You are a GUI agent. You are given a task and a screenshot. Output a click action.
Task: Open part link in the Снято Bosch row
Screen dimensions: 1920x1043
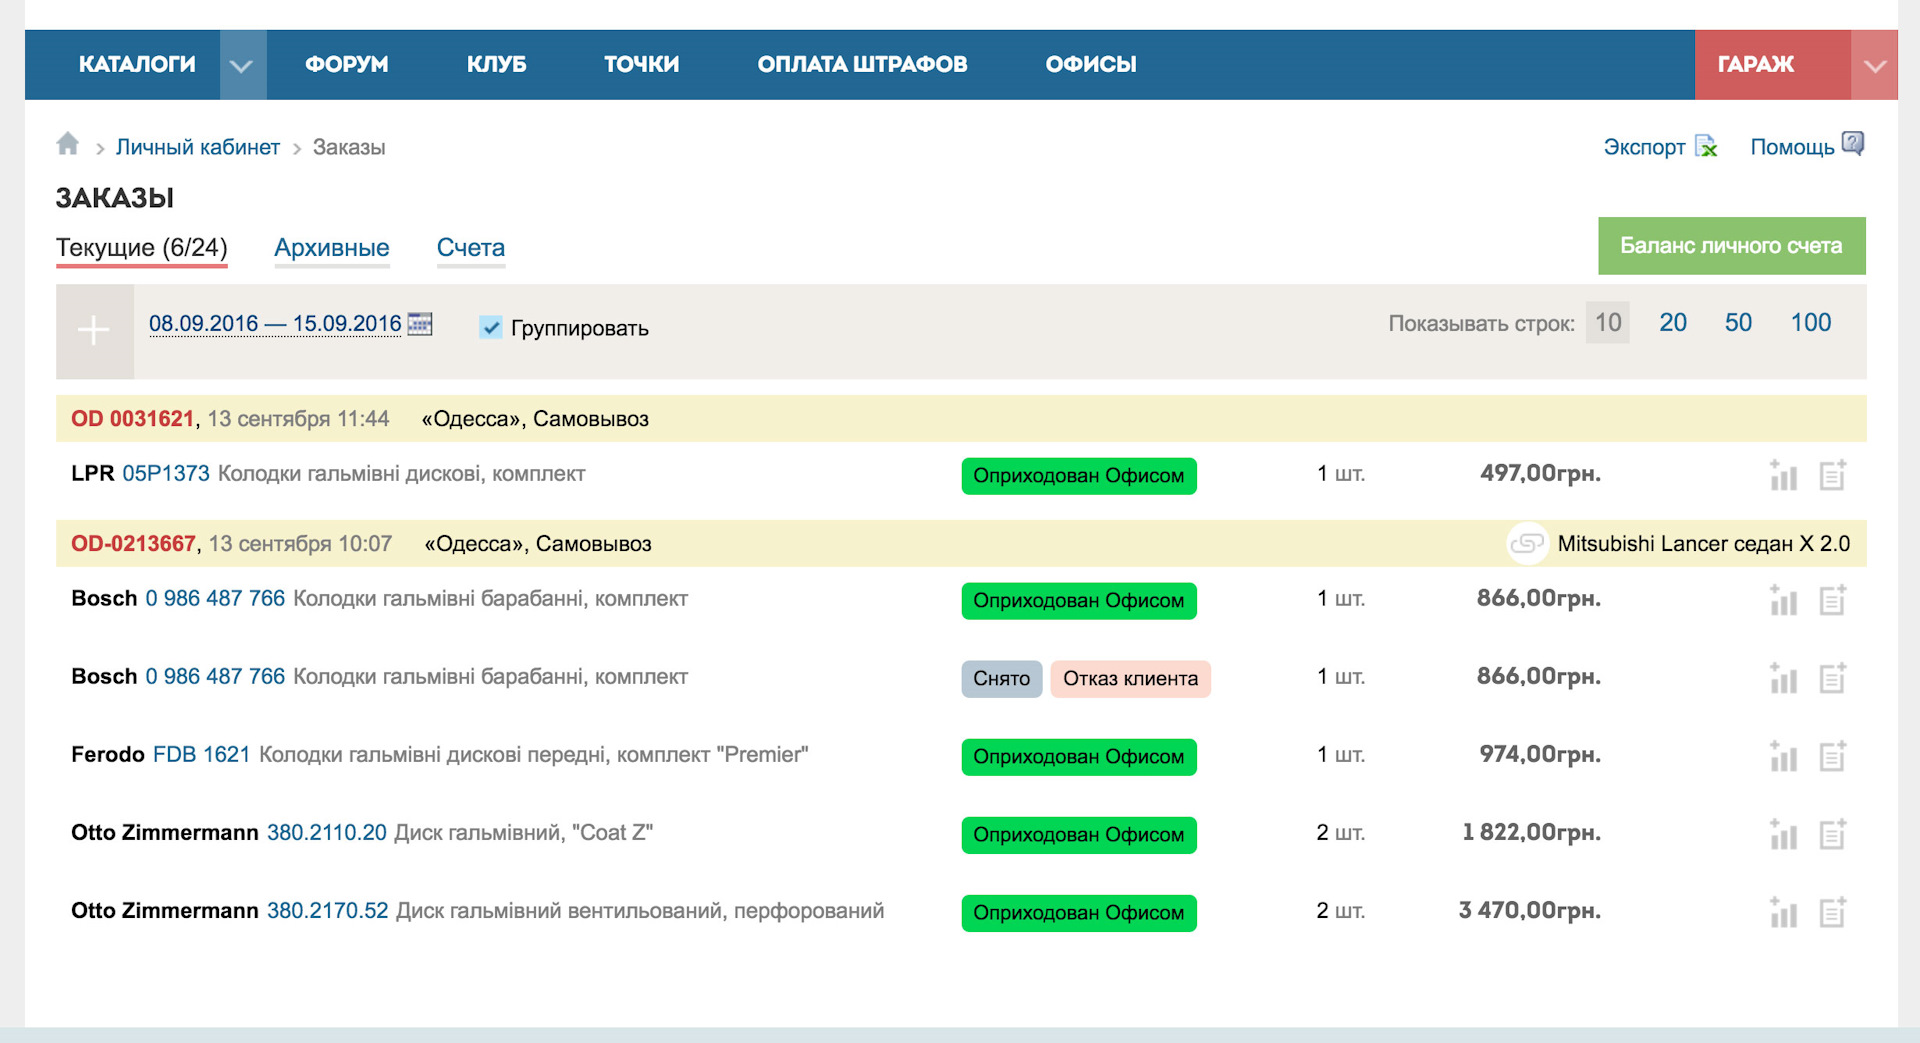coord(215,677)
